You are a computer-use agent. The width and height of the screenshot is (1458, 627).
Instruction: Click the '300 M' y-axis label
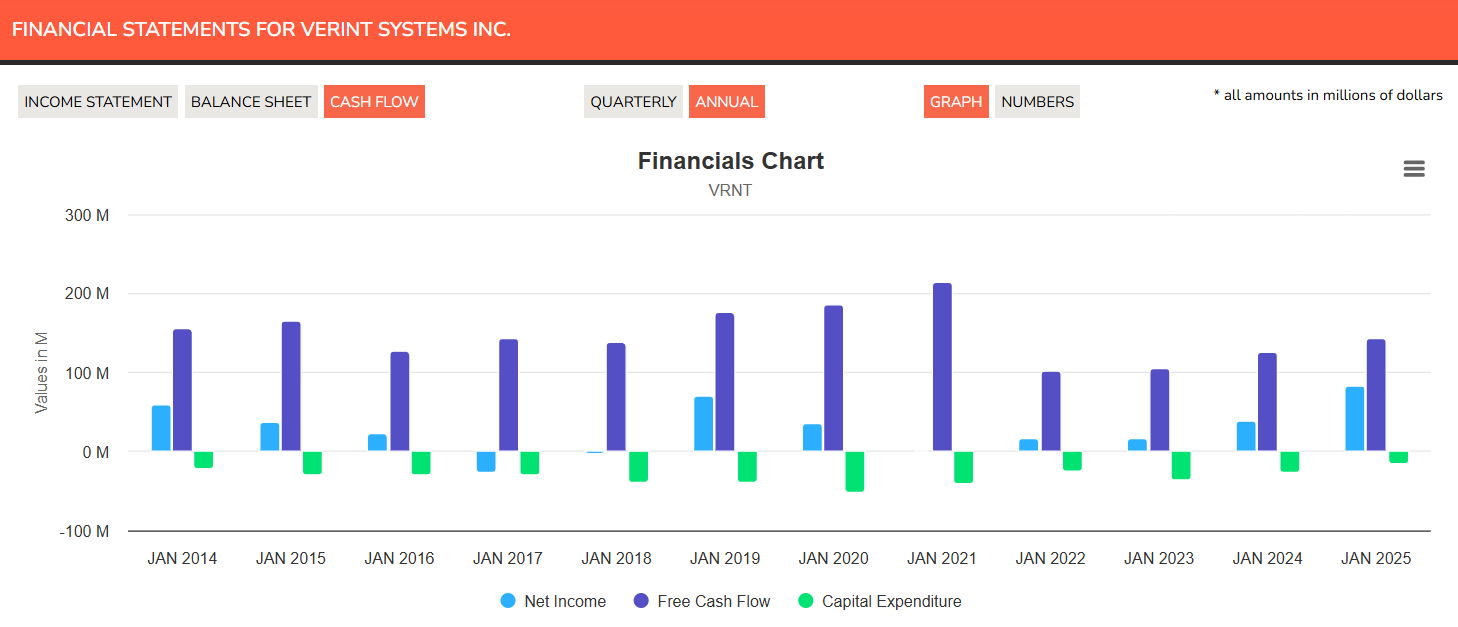click(89, 215)
